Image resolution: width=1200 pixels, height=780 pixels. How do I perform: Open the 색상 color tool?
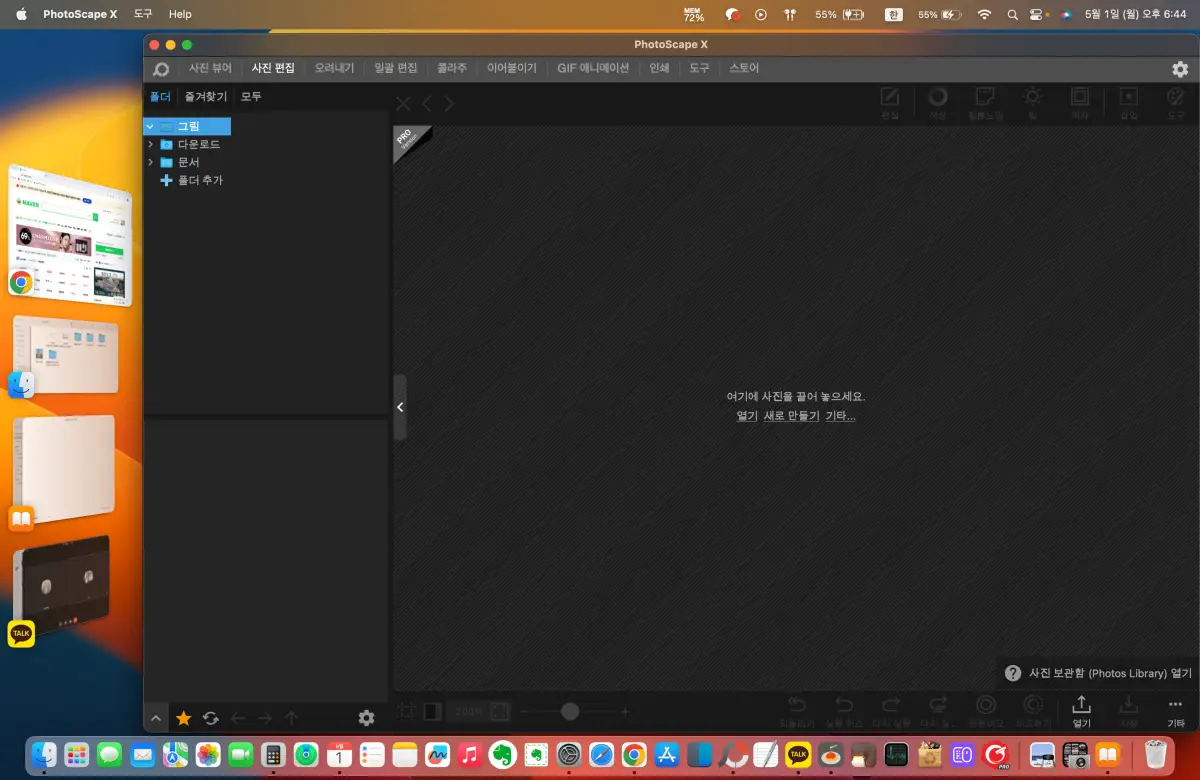pos(937,103)
